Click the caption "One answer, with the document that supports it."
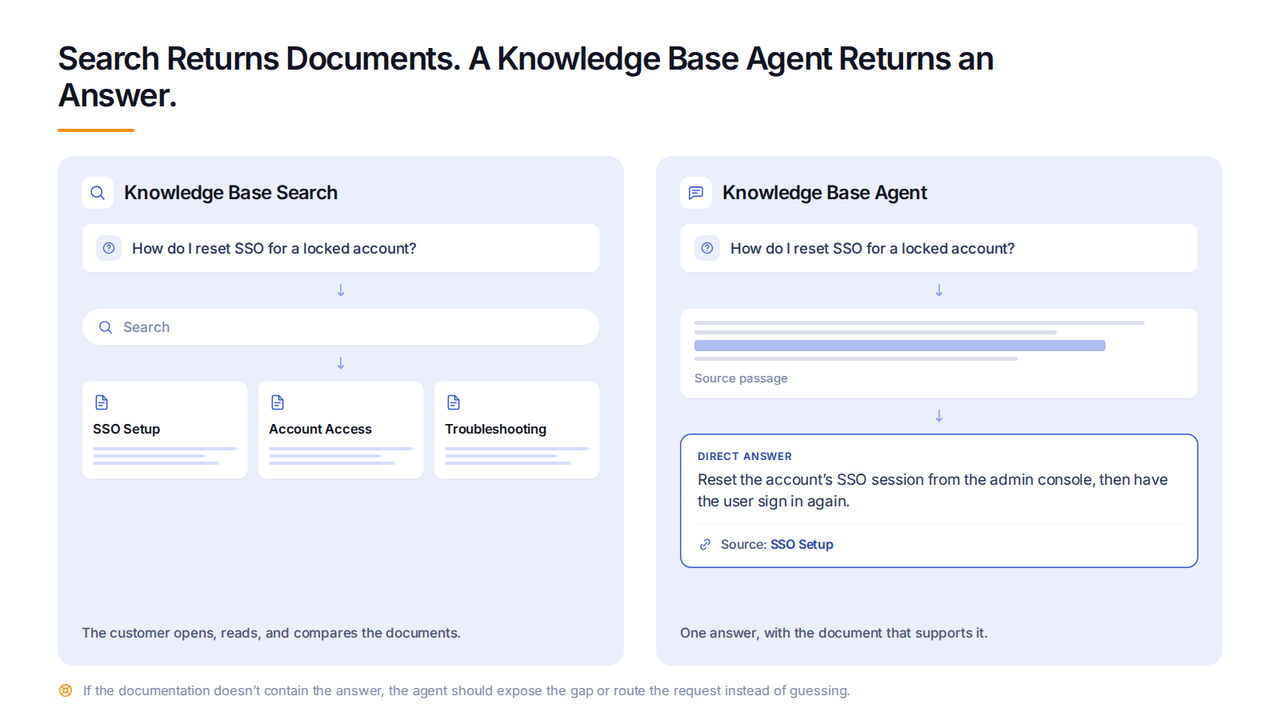This screenshot has height=720, width=1280. pos(834,633)
